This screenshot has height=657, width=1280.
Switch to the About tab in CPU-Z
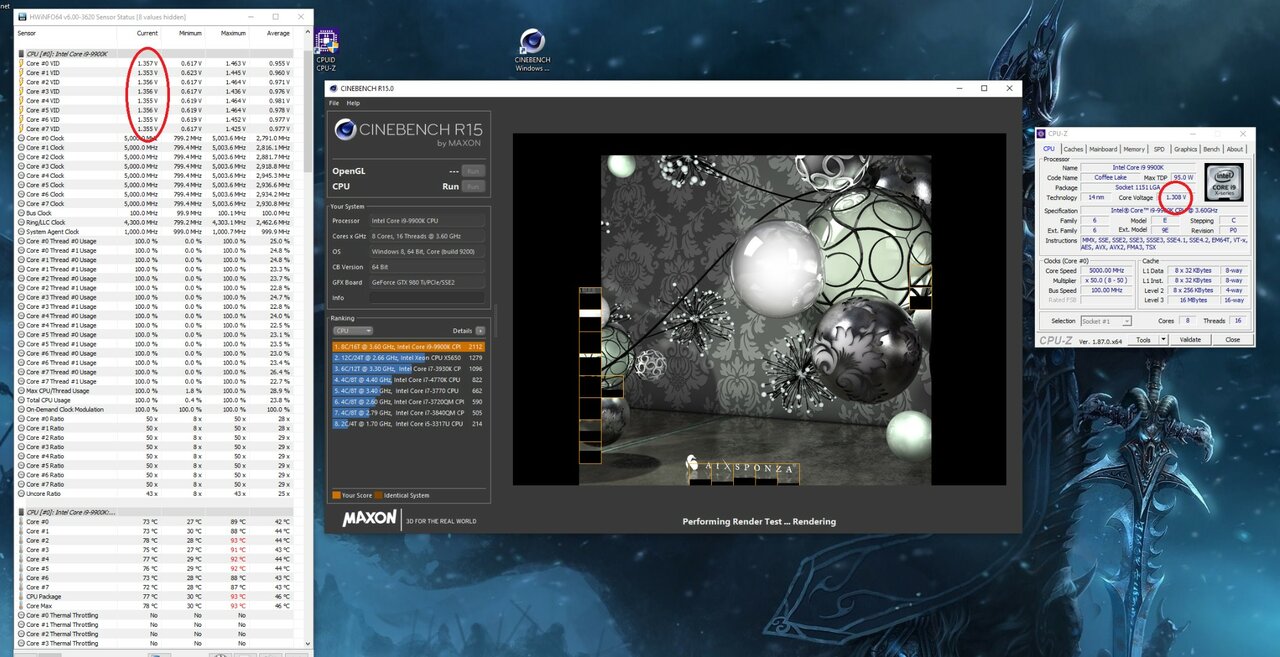(1236, 149)
